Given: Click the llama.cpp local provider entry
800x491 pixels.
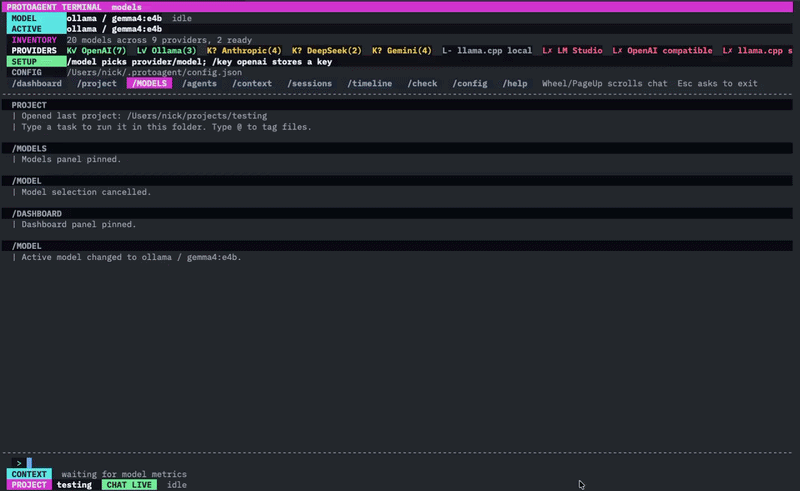Looking at the screenshot, I should pos(487,51).
